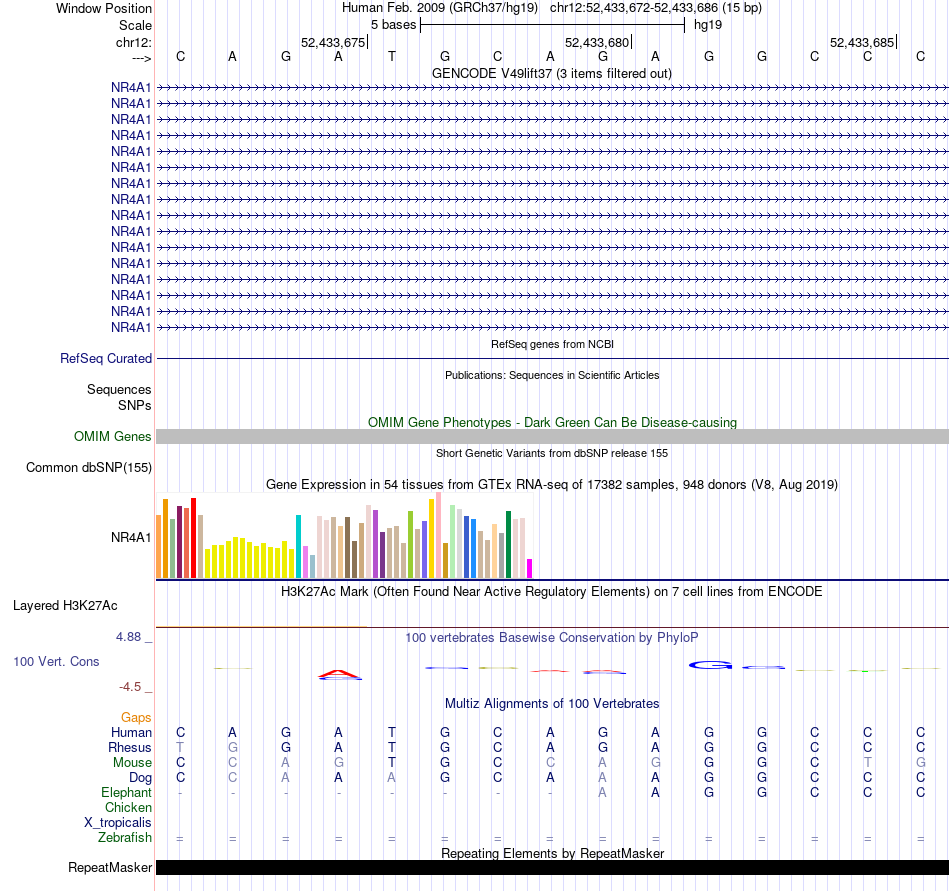Click the 52,433,680 coordinate marker
This screenshot has height=891, width=950.
597,42
